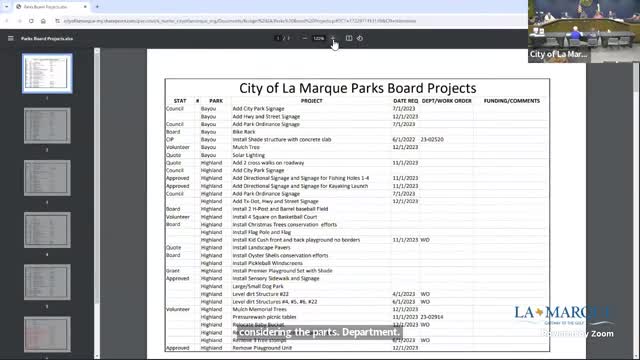The height and width of the screenshot is (360, 640).
Task: Open the tab search dropdown arrow
Action: click(7, 7)
